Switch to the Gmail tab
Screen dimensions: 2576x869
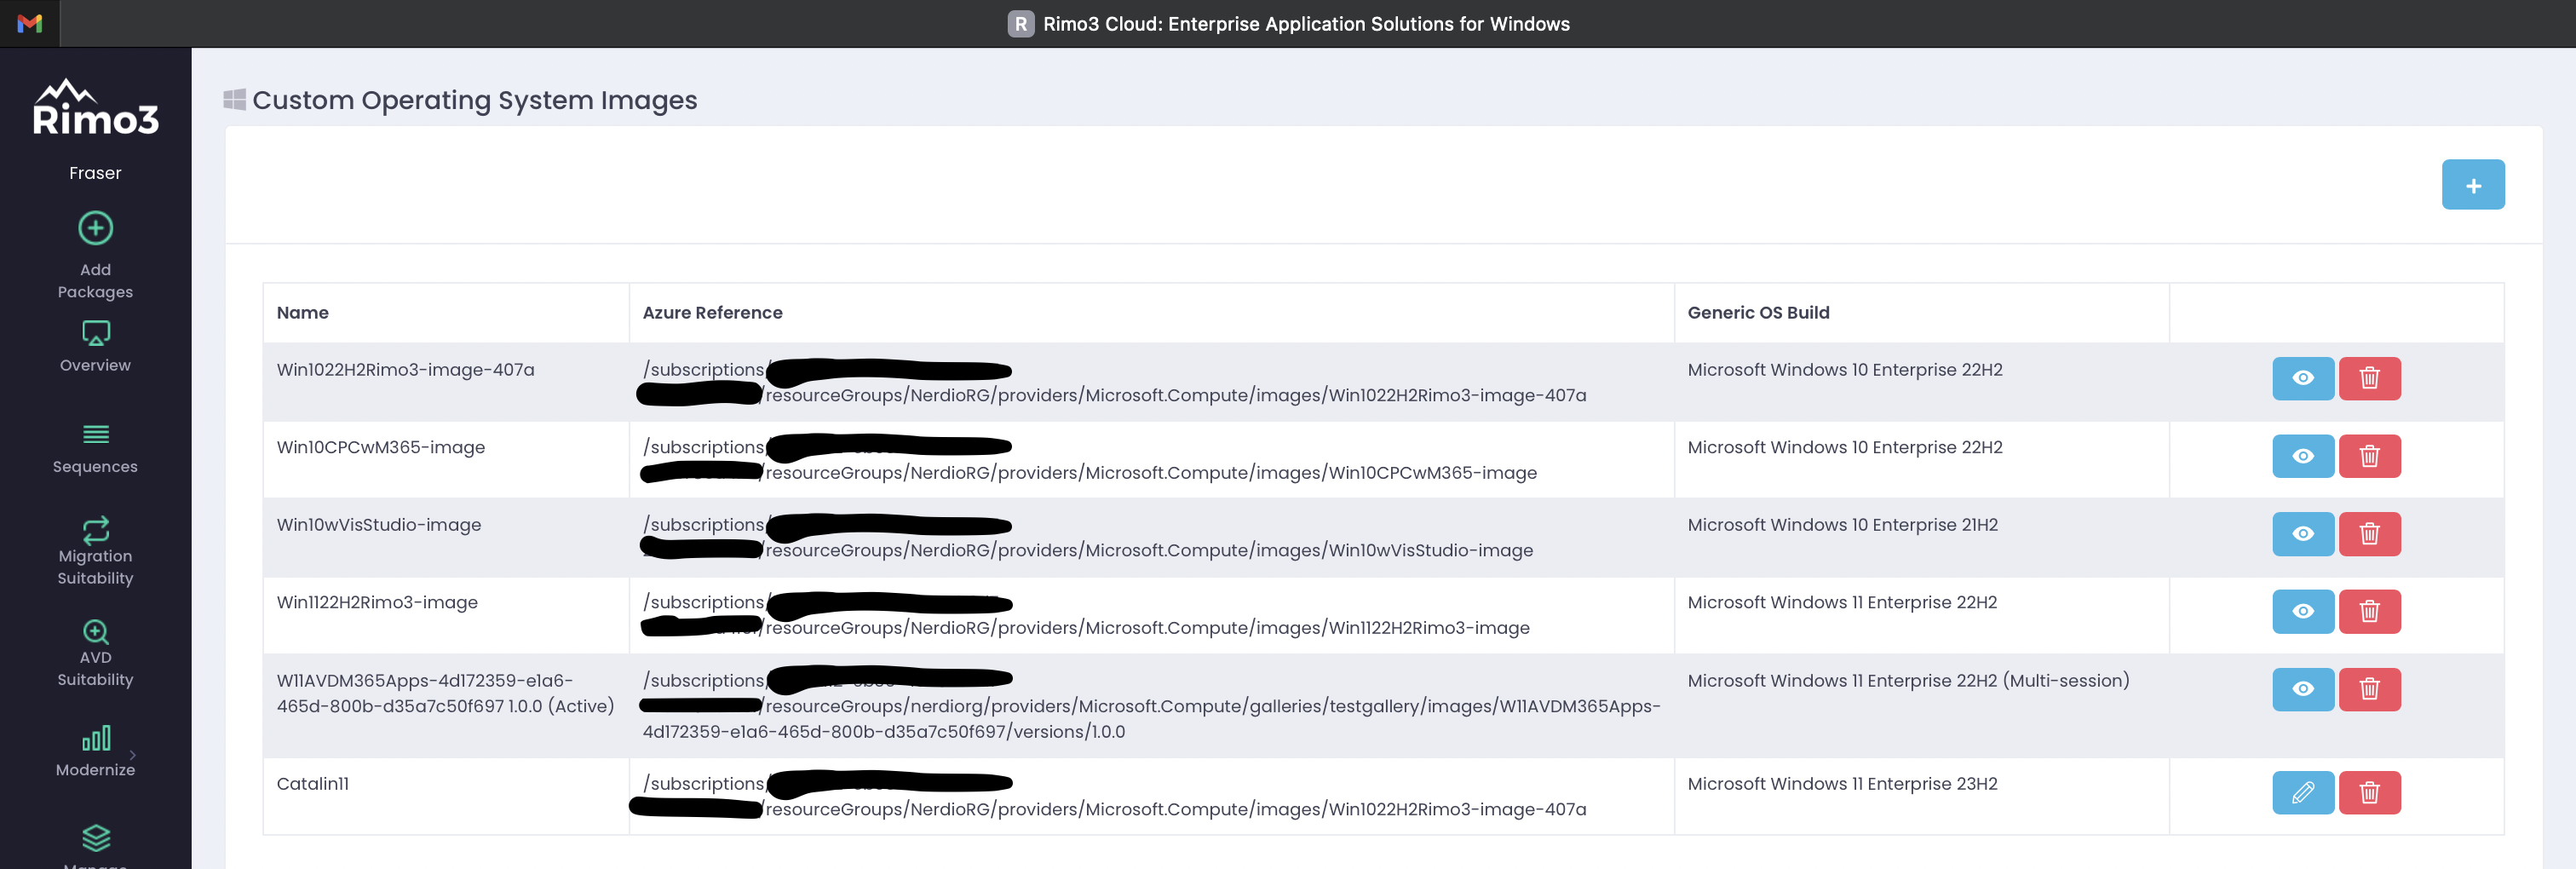30,23
